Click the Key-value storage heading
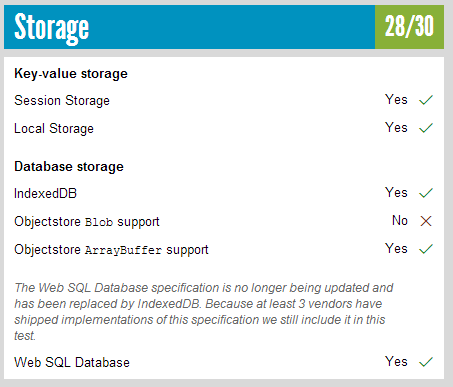The height and width of the screenshot is (387, 453). 71,74
